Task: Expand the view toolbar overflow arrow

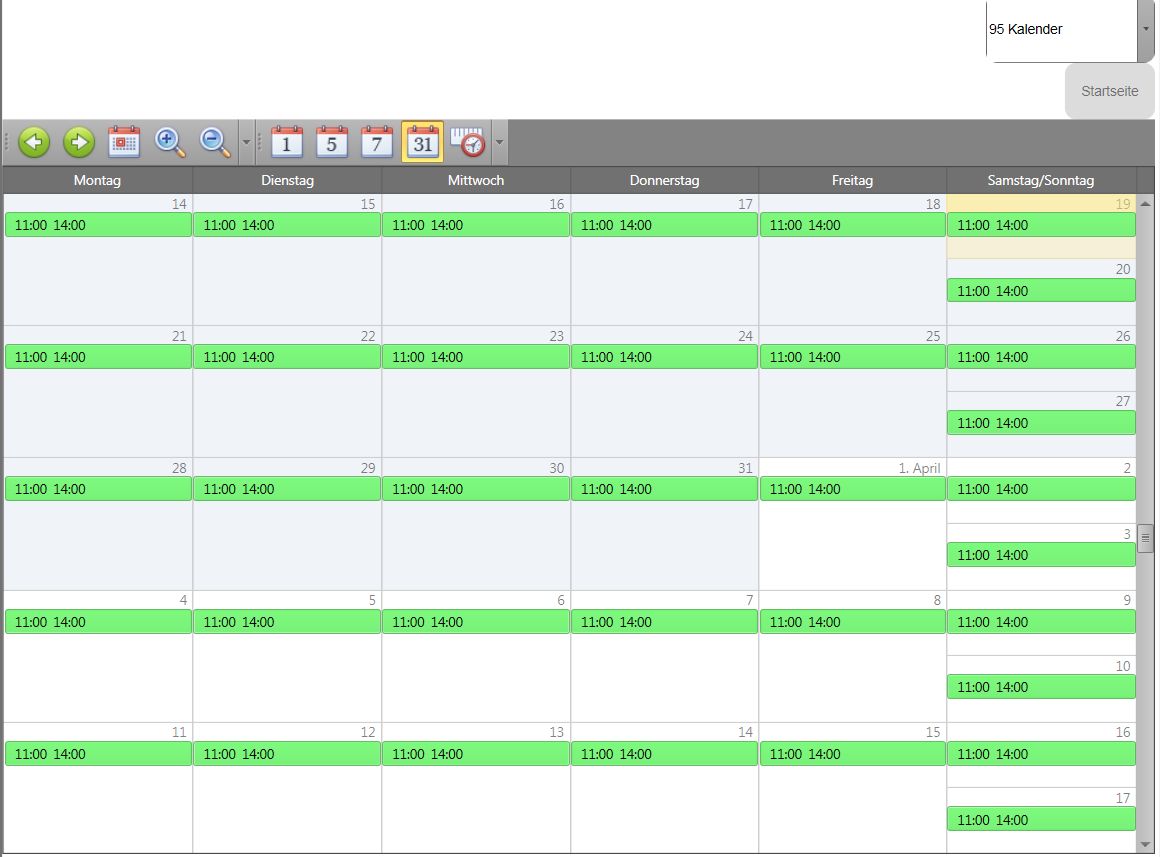Action: point(500,144)
